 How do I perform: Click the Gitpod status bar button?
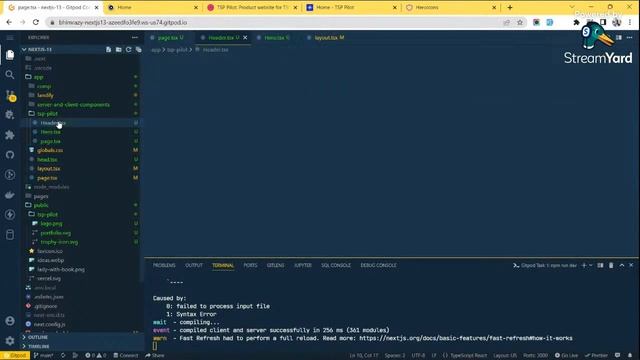pyautogui.click(x=15, y=356)
